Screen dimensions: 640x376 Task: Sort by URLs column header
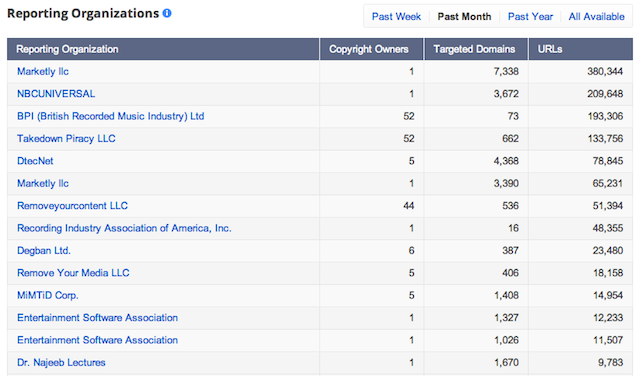point(550,49)
